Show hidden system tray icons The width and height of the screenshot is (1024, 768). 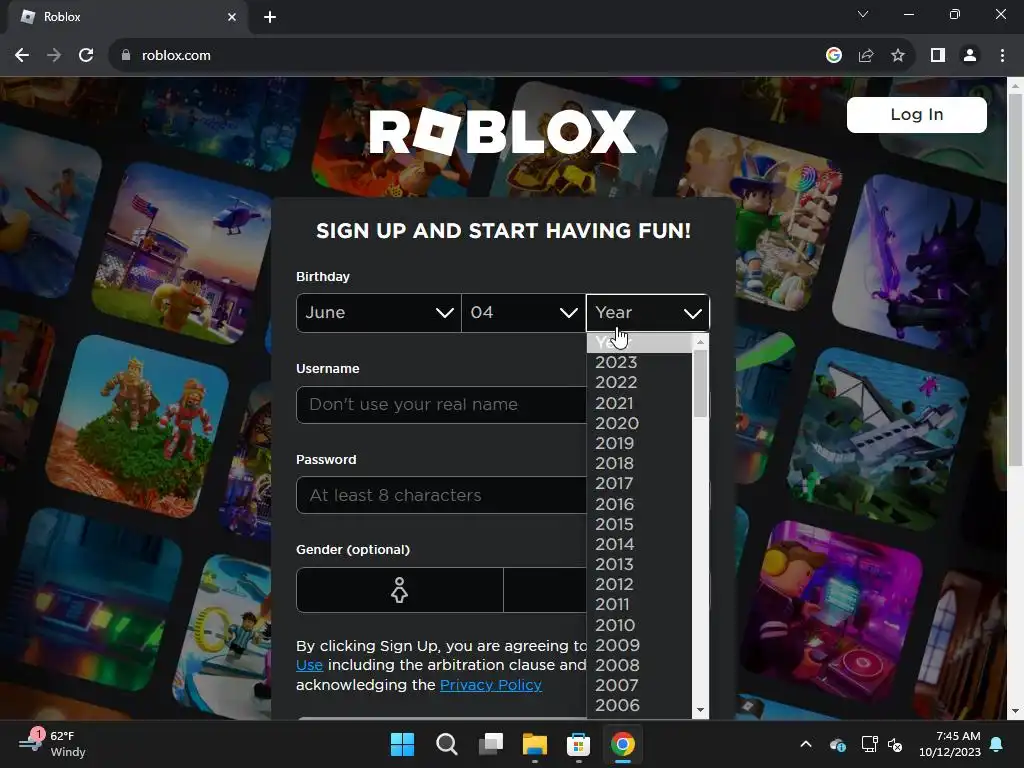[x=806, y=744]
